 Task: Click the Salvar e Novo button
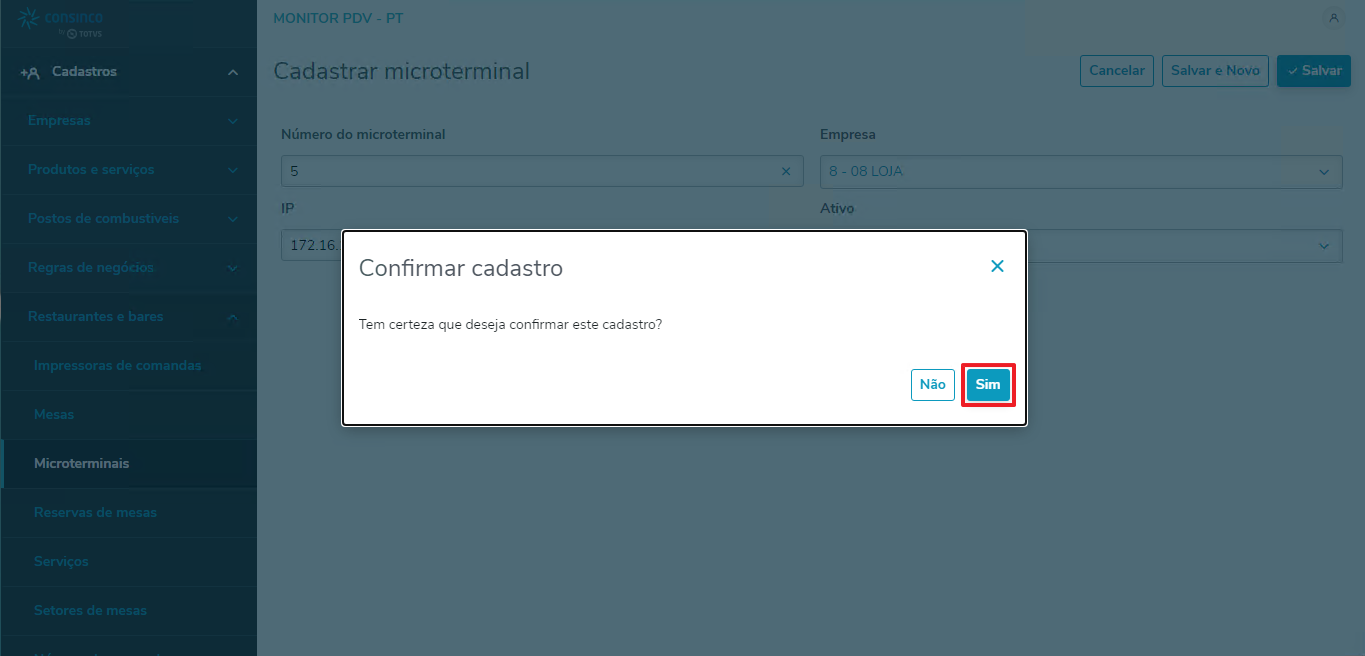1215,71
